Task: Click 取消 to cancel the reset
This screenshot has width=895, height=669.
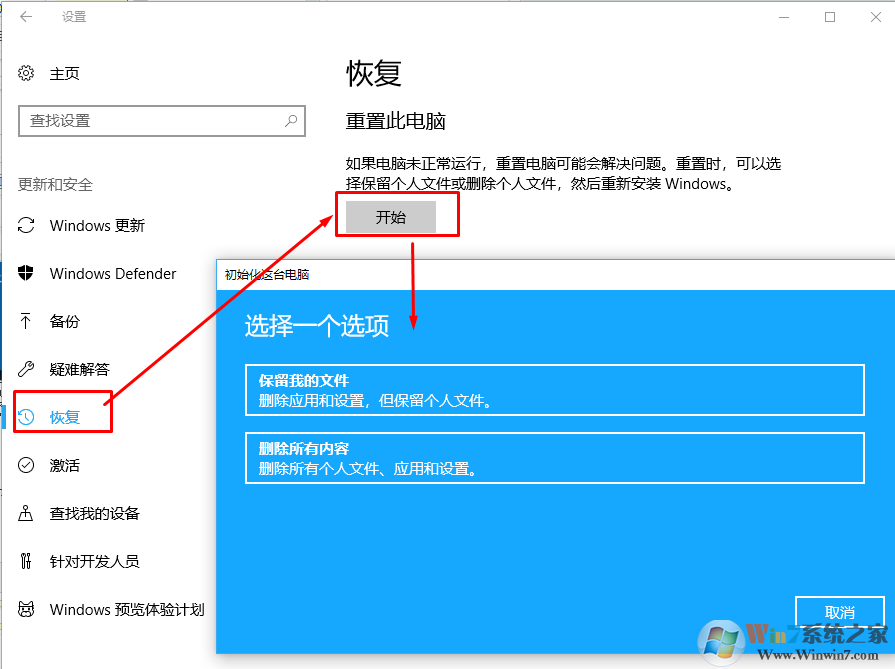Action: 840,611
